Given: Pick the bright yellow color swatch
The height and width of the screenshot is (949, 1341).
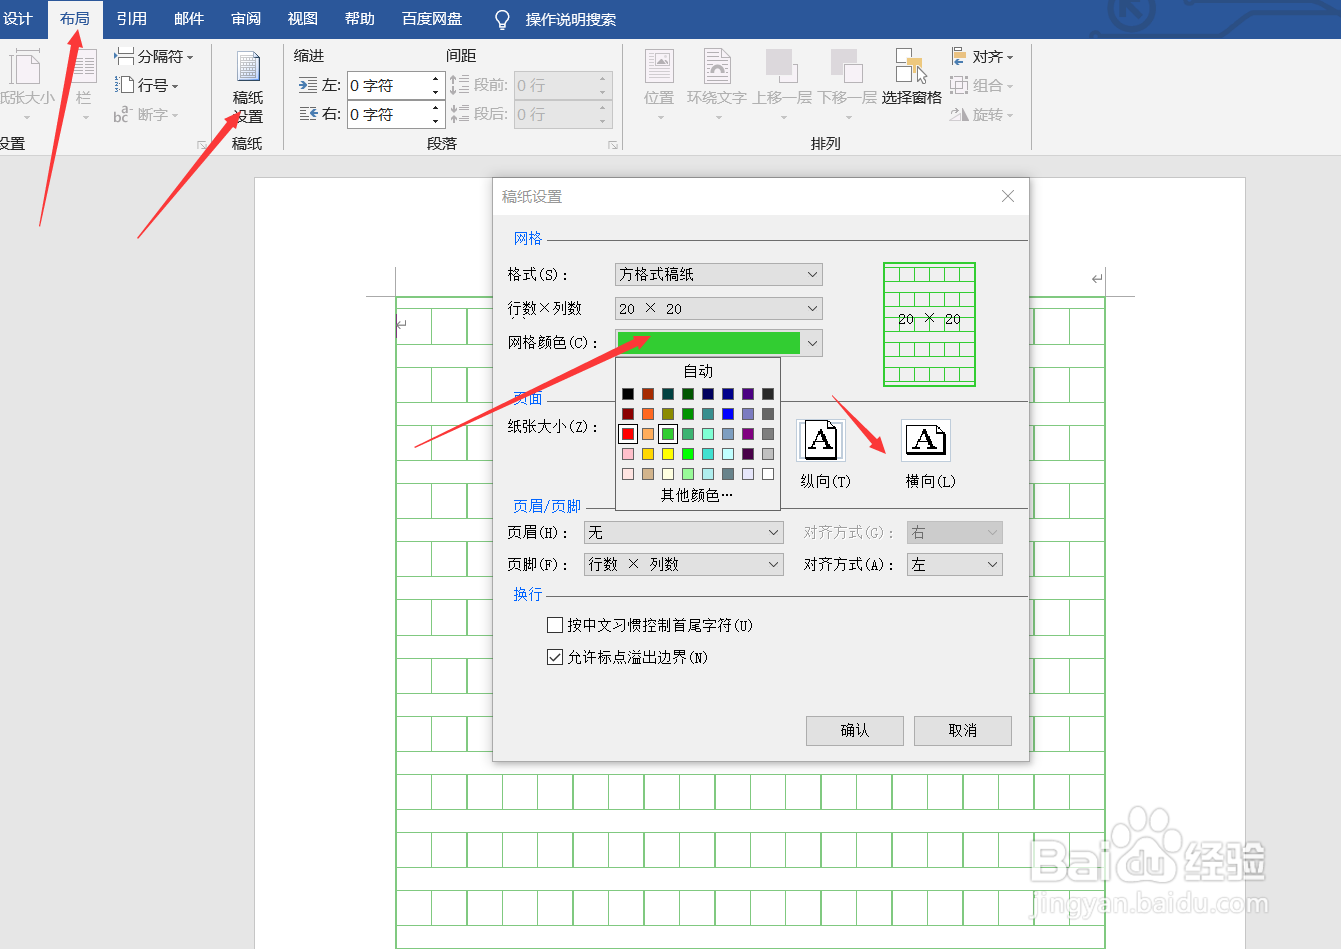Looking at the screenshot, I should [x=668, y=454].
